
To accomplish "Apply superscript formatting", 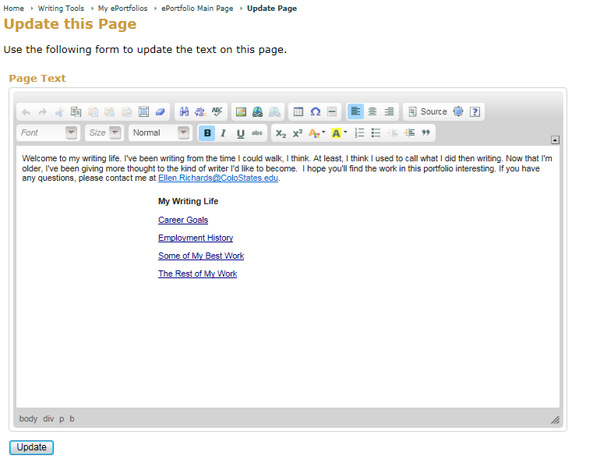I will [297, 133].
